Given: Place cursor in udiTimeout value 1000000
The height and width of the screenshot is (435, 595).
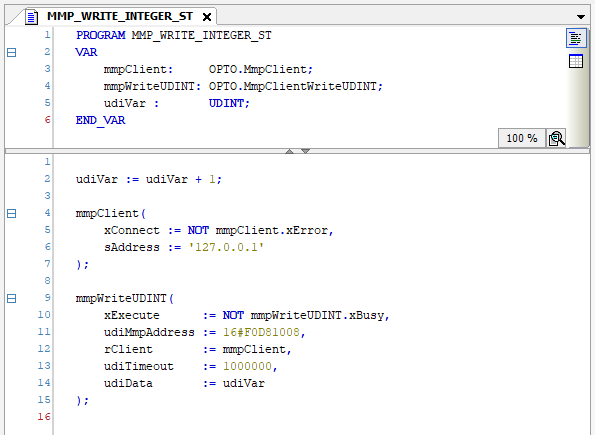Looking at the screenshot, I should tap(247, 366).
